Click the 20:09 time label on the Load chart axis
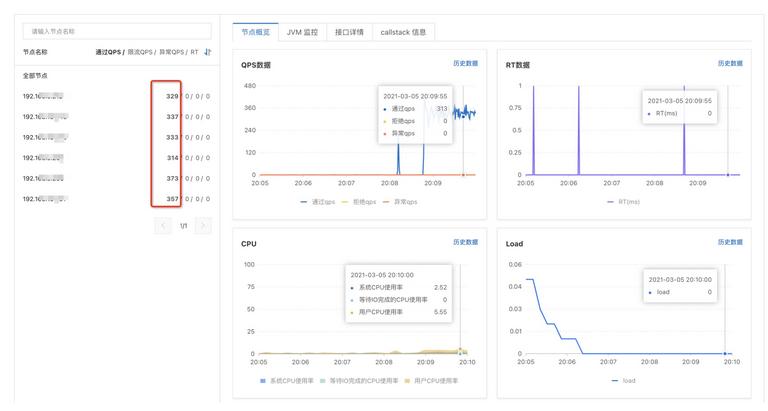Screen dimensions: 768x411 tap(691, 362)
